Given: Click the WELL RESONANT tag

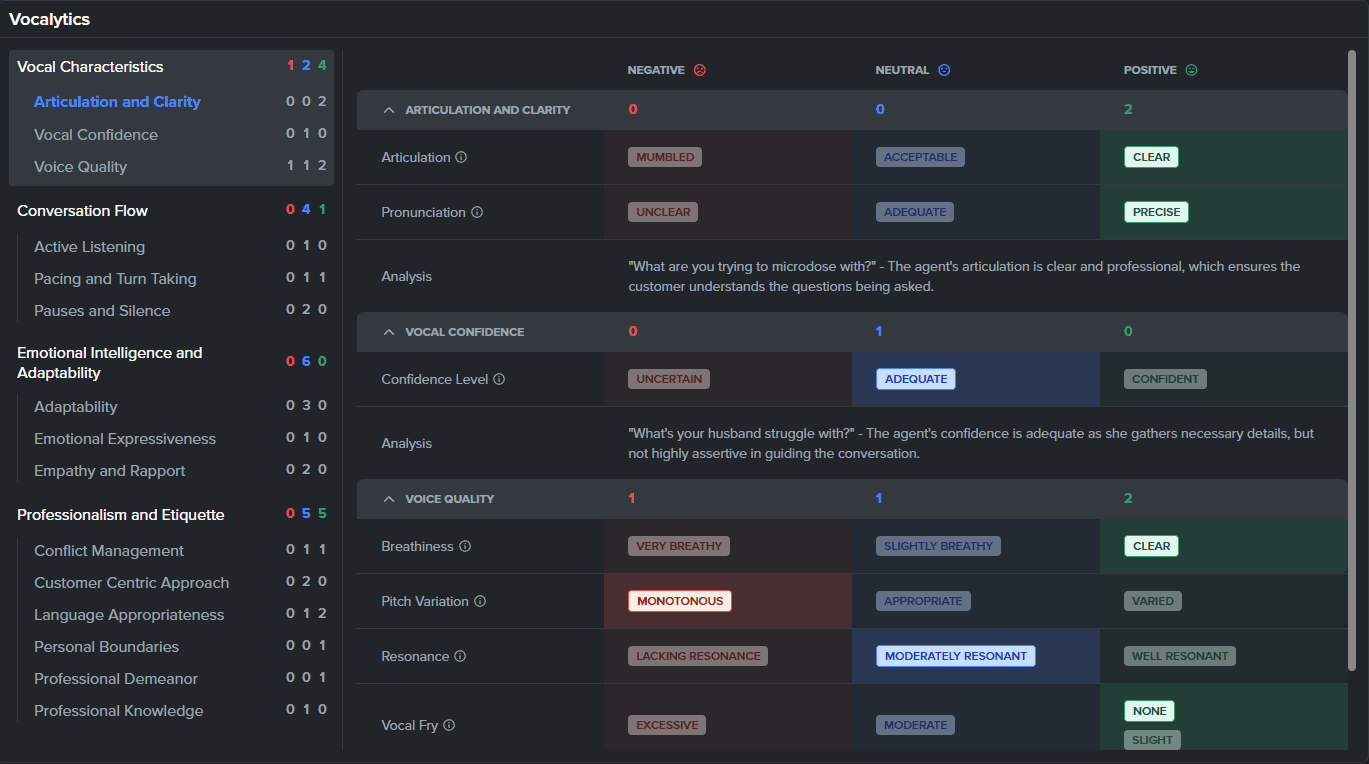Looking at the screenshot, I should coord(1180,656).
